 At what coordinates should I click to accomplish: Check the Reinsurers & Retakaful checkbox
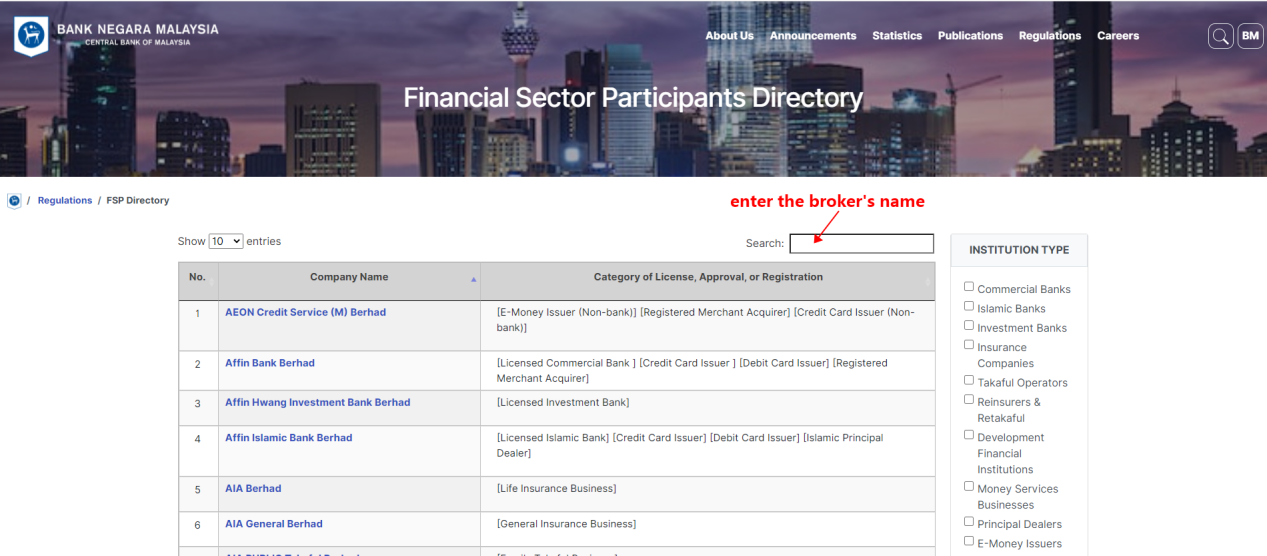968,399
